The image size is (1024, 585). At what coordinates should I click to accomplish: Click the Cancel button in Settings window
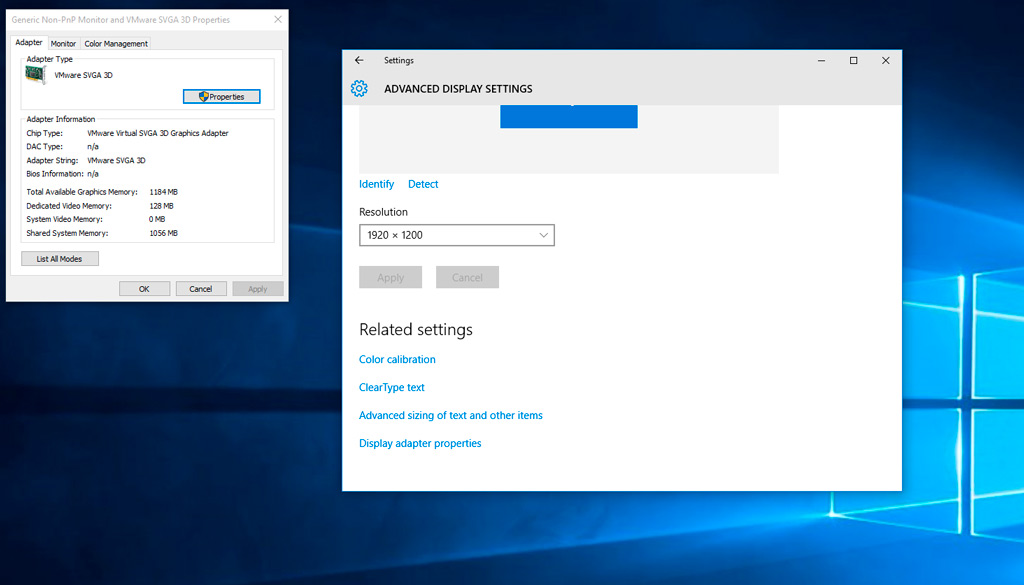(x=468, y=277)
